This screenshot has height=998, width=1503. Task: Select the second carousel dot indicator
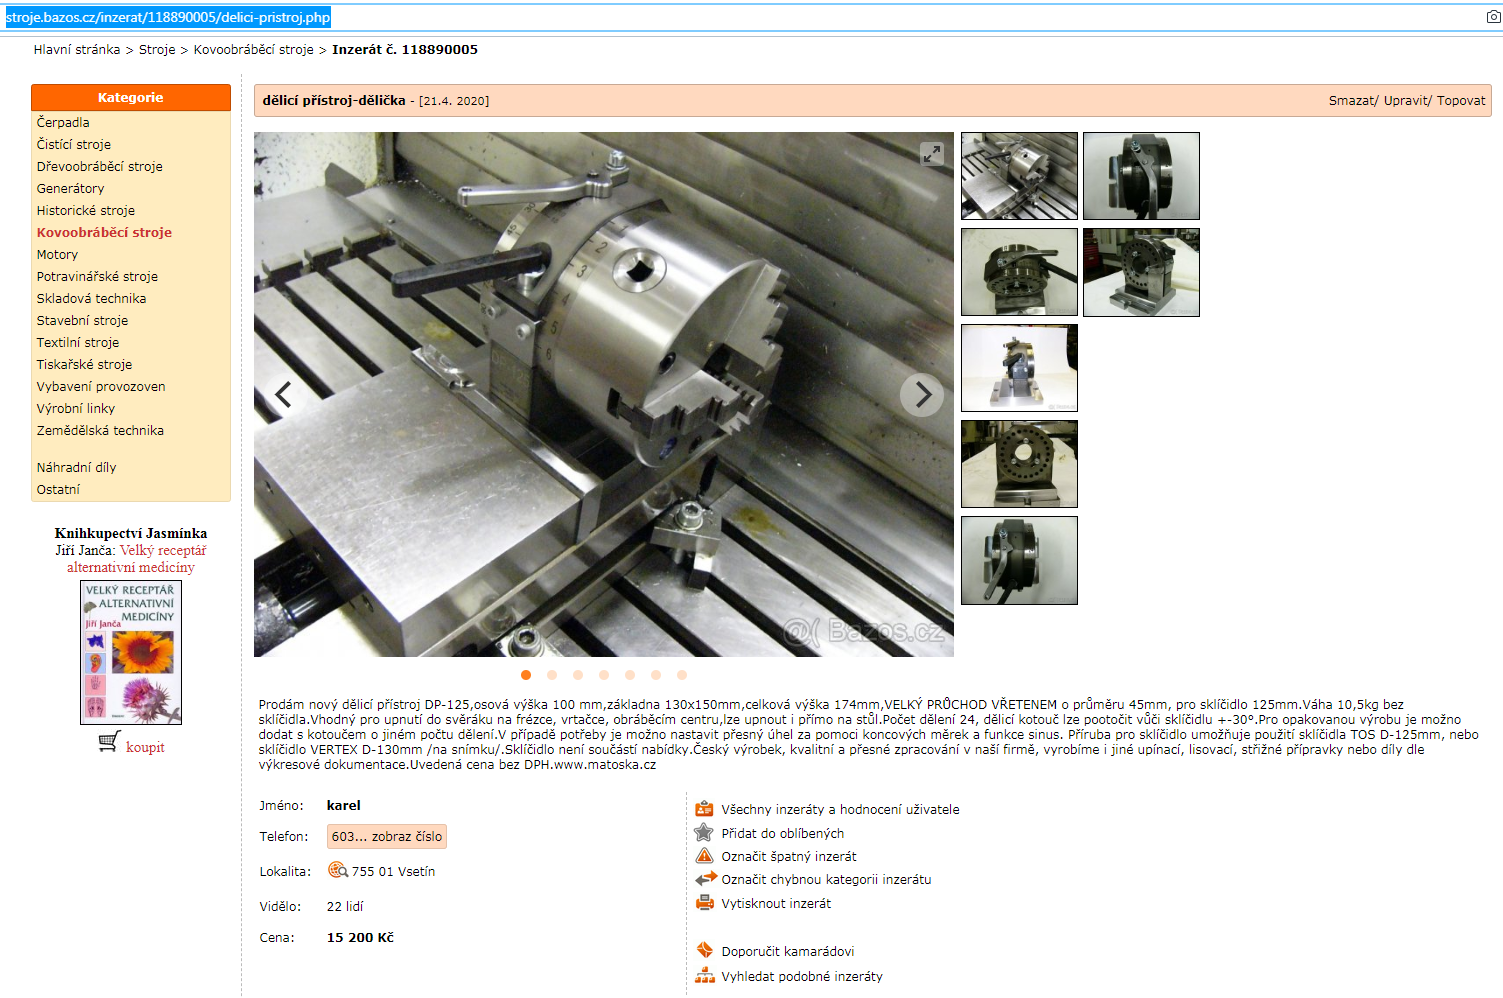click(x=552, y=675)
